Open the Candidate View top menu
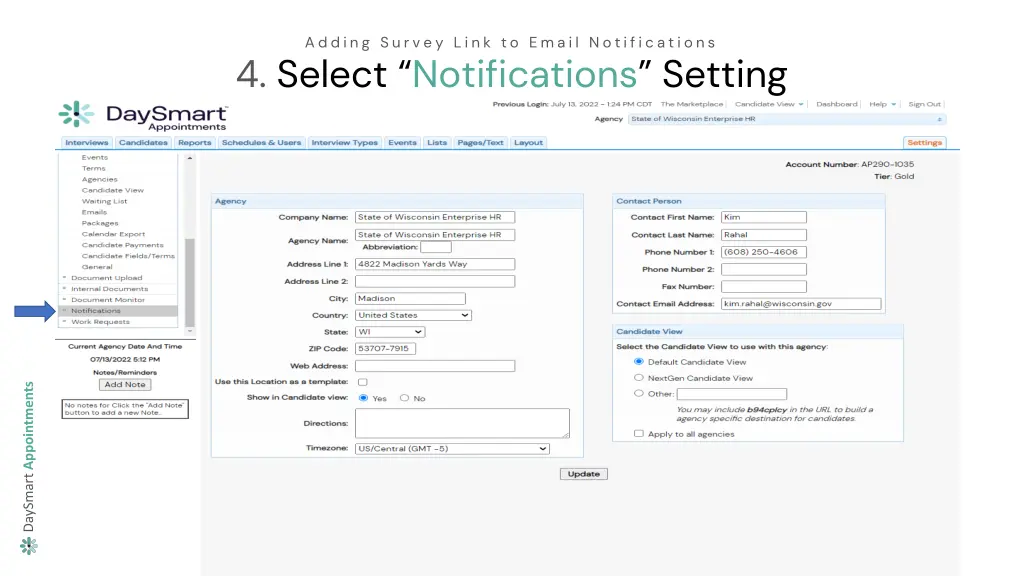 pyautogui.click(x=769, y=104)
